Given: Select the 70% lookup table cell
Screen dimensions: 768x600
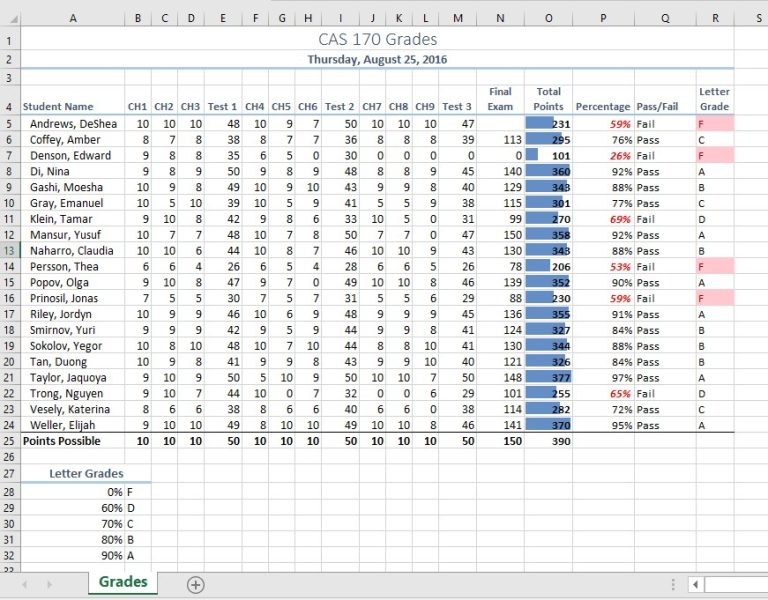Looking at the screenshot, I should [x=72, y=524].
